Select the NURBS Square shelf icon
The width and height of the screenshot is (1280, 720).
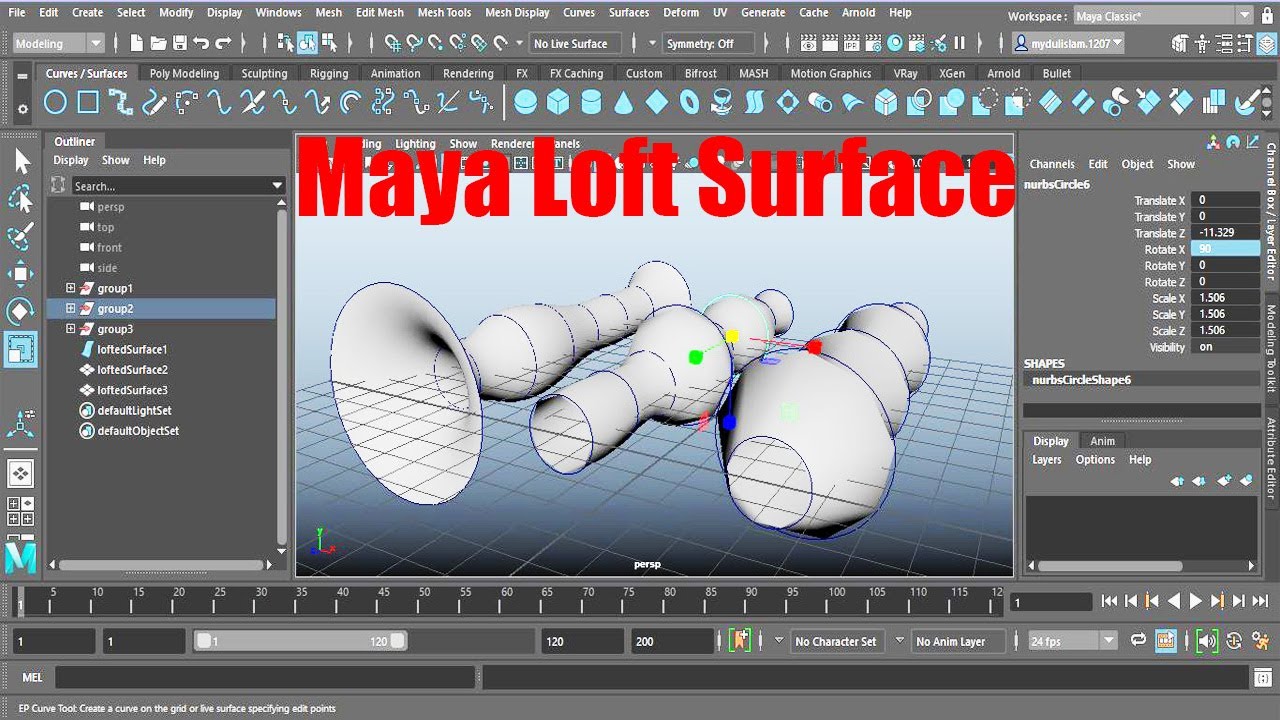click(88, 102)
